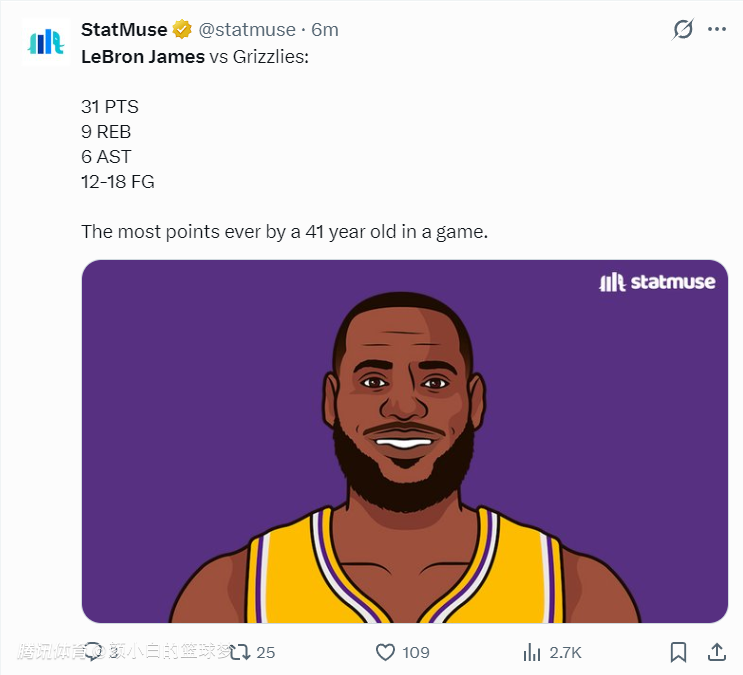Bookmark this StatMuse post
743x675 pixels.
point(678,652)
